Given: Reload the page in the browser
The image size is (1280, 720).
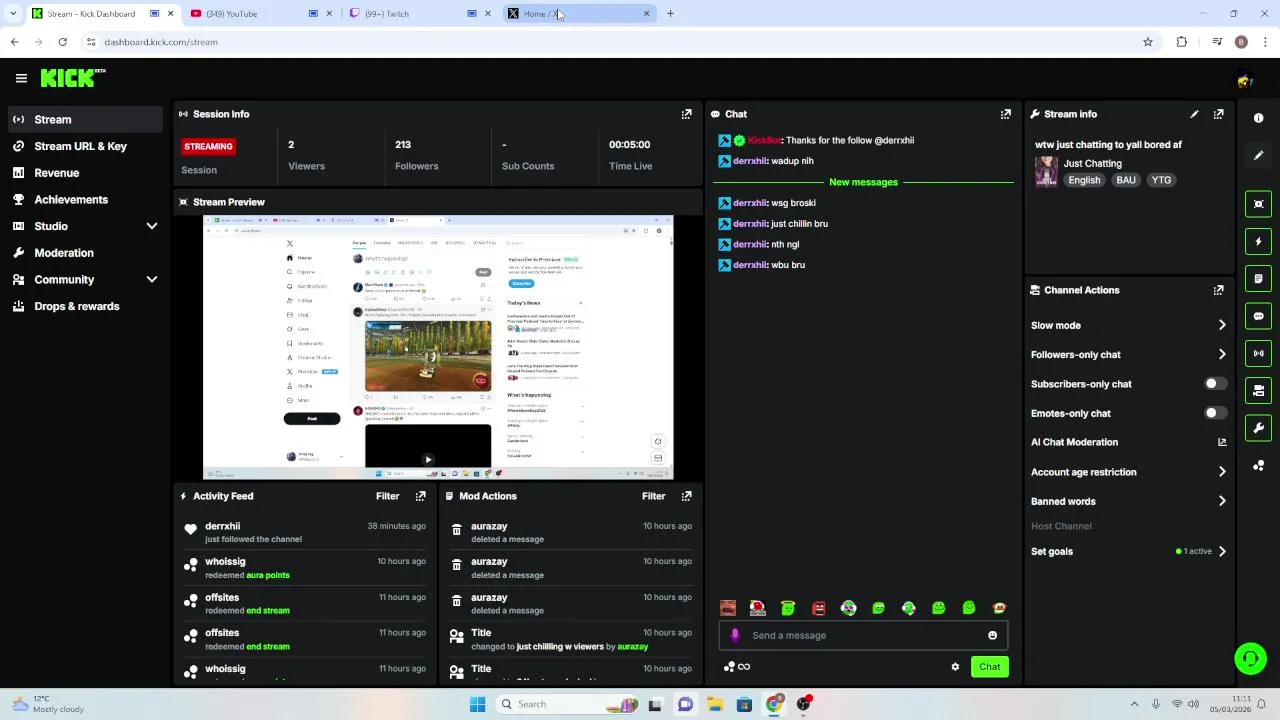Looking at the screenshot, I should [62, 42].
